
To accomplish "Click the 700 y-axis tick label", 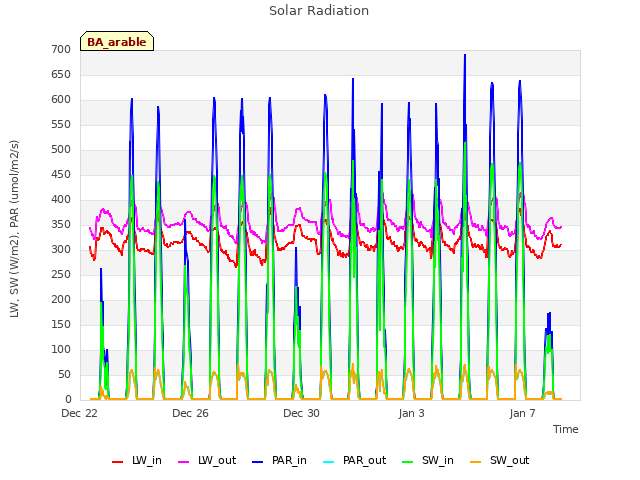I will click(x=61, y=50).
